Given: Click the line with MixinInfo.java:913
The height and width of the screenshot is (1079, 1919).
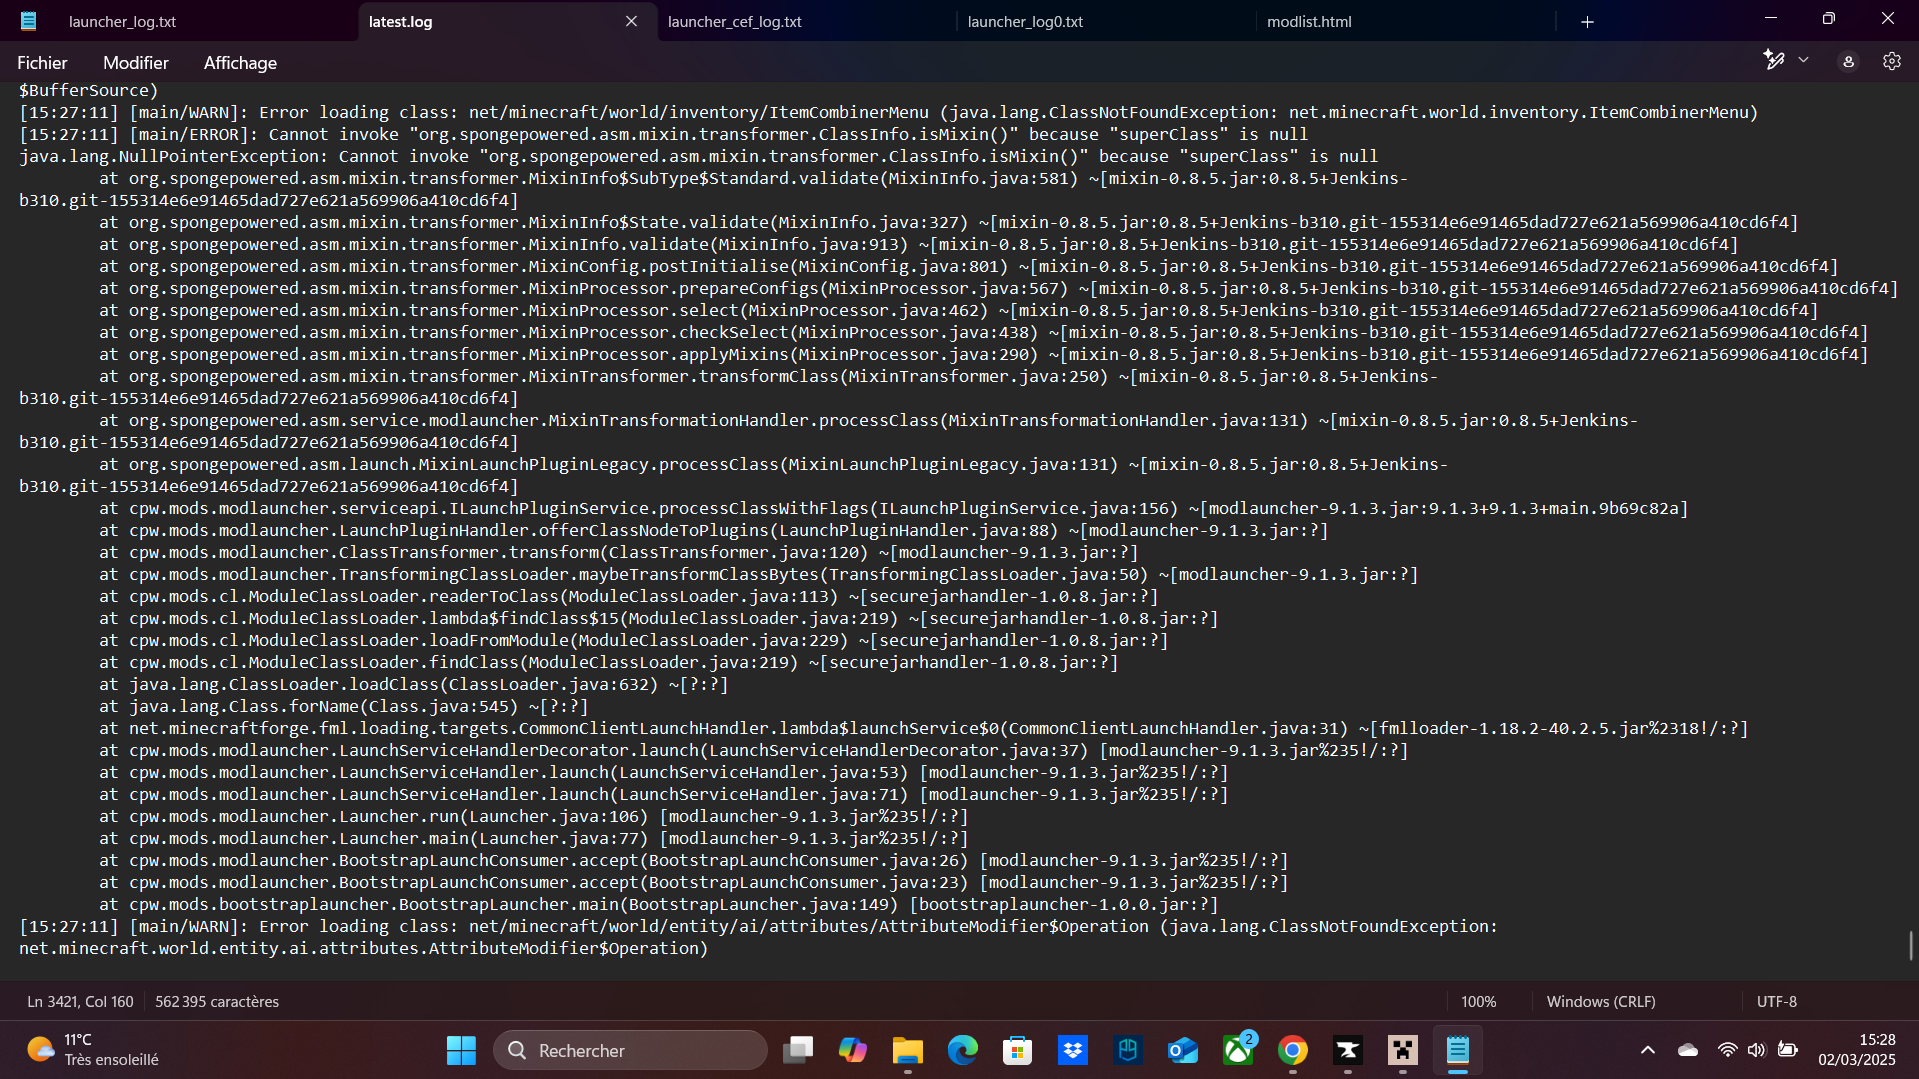Looking at the screenshot, I should tap(918, 244).
